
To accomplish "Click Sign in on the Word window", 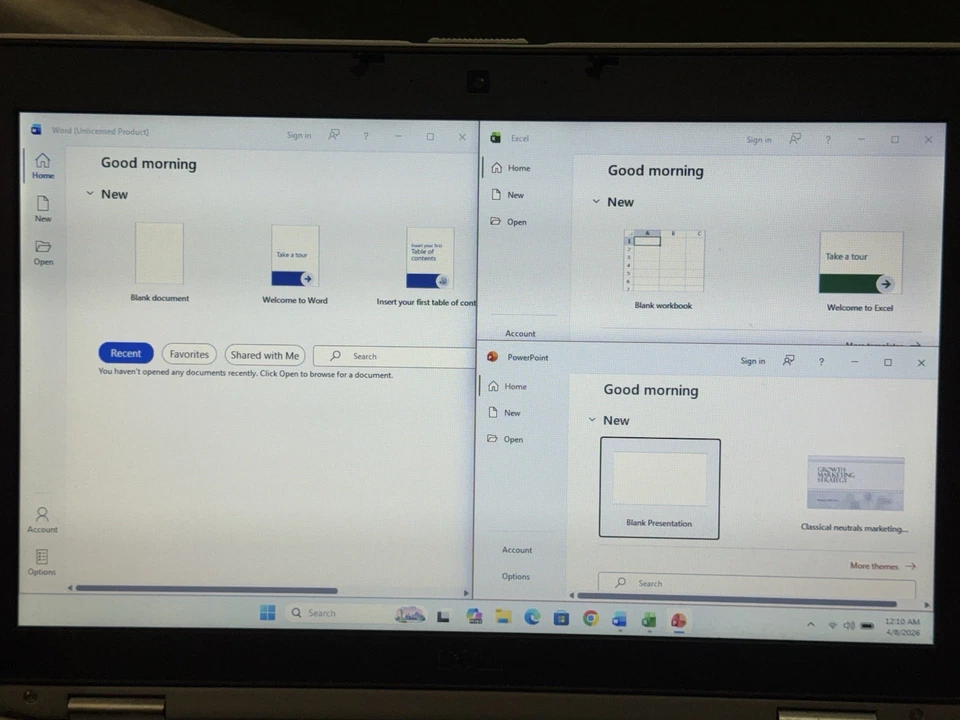I will click(299, 135).
